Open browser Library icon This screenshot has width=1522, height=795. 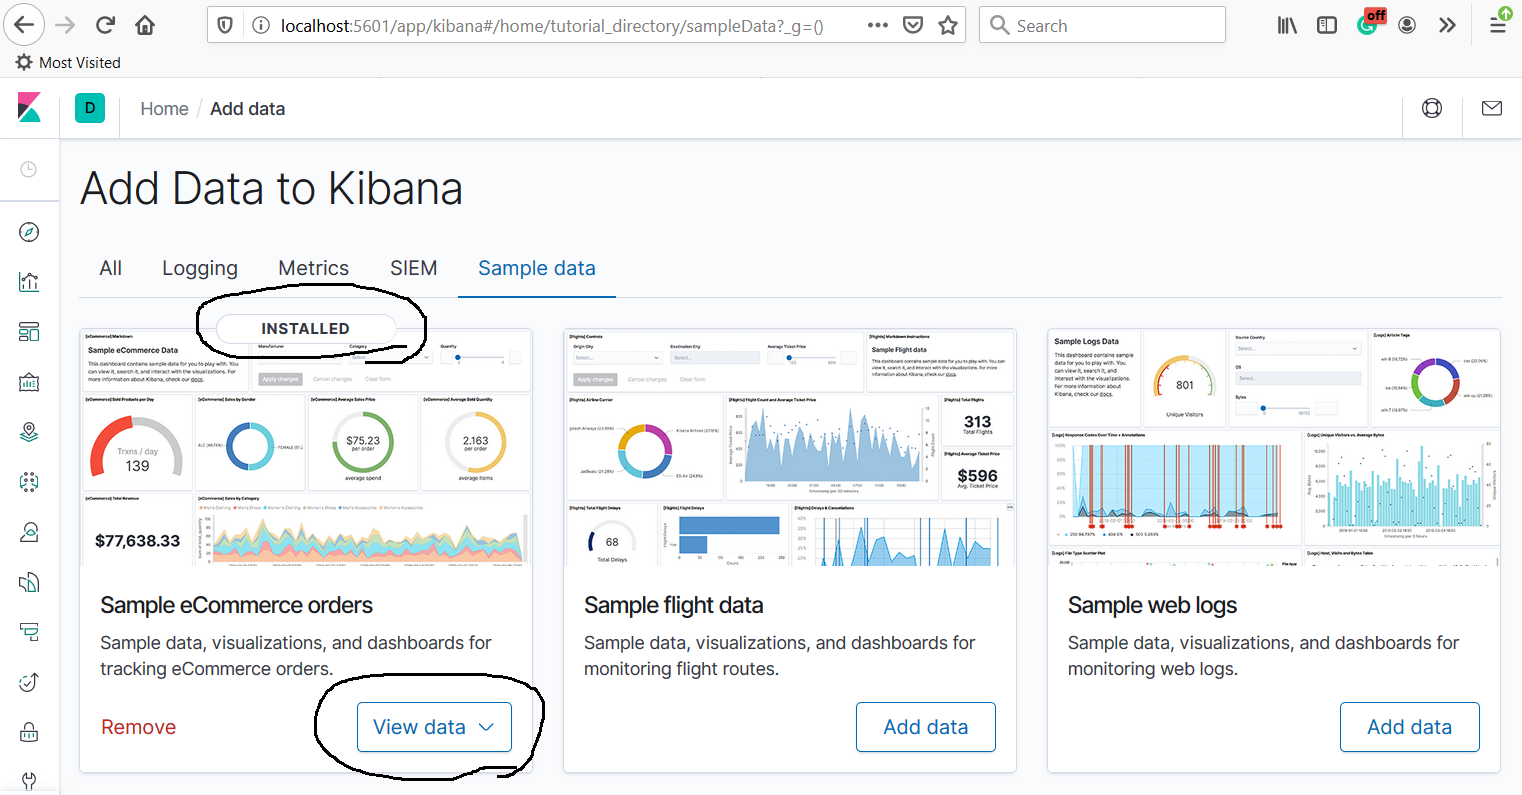click(1287, 25)
